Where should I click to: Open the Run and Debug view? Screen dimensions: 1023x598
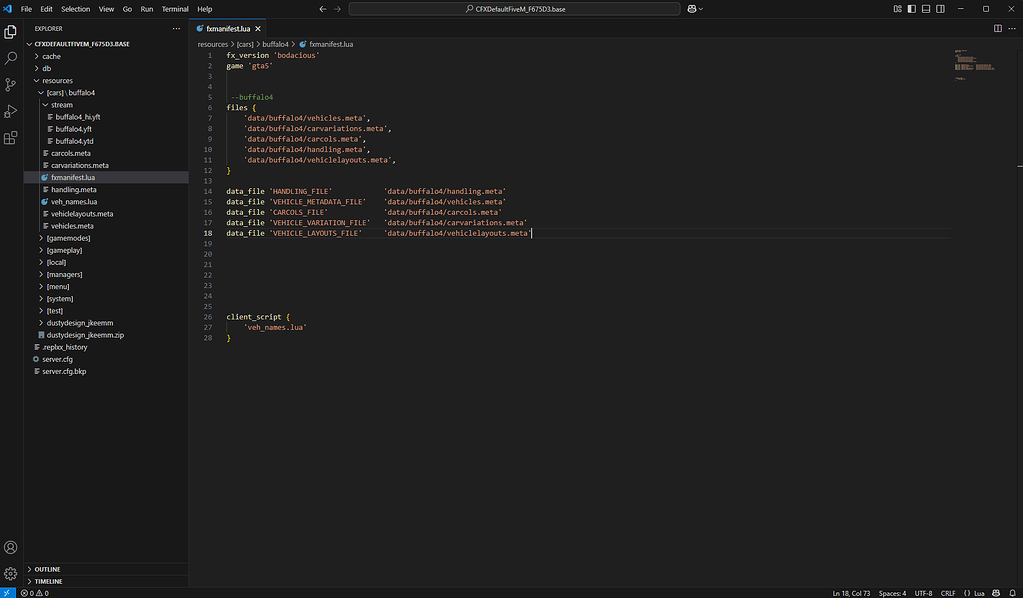(10, 111)
